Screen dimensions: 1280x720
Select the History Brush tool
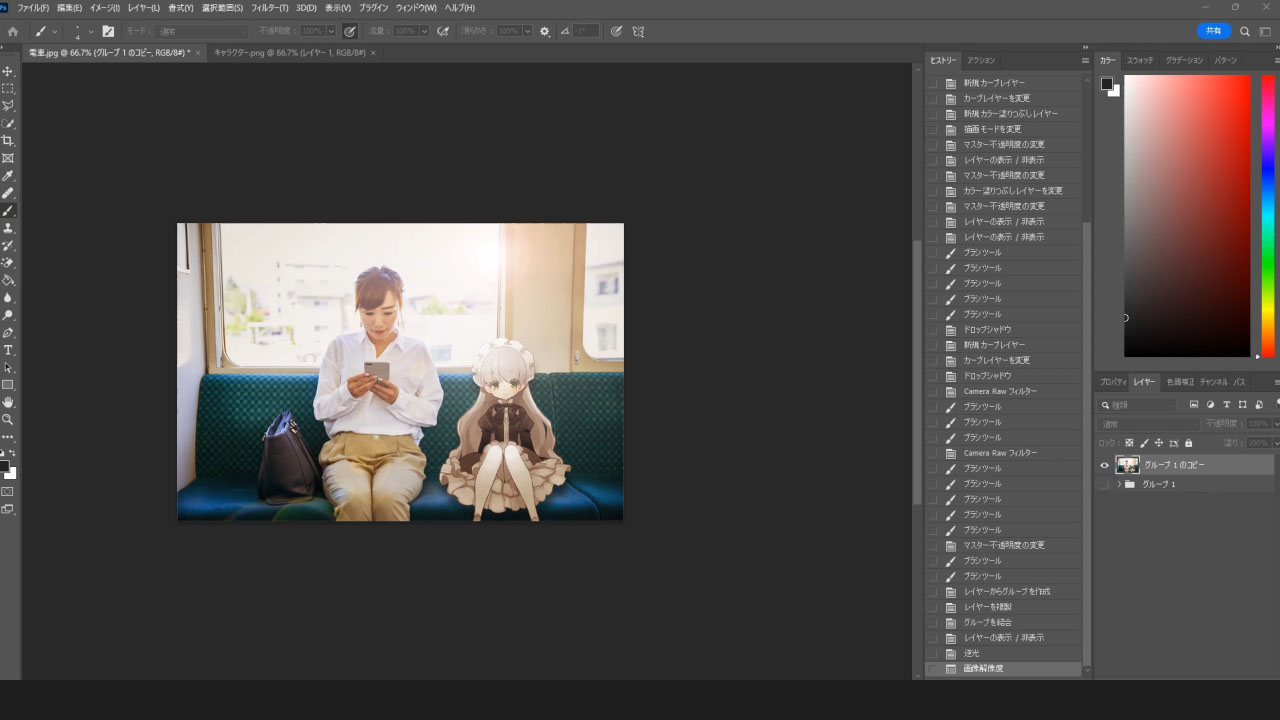click(x=8, y=245)
